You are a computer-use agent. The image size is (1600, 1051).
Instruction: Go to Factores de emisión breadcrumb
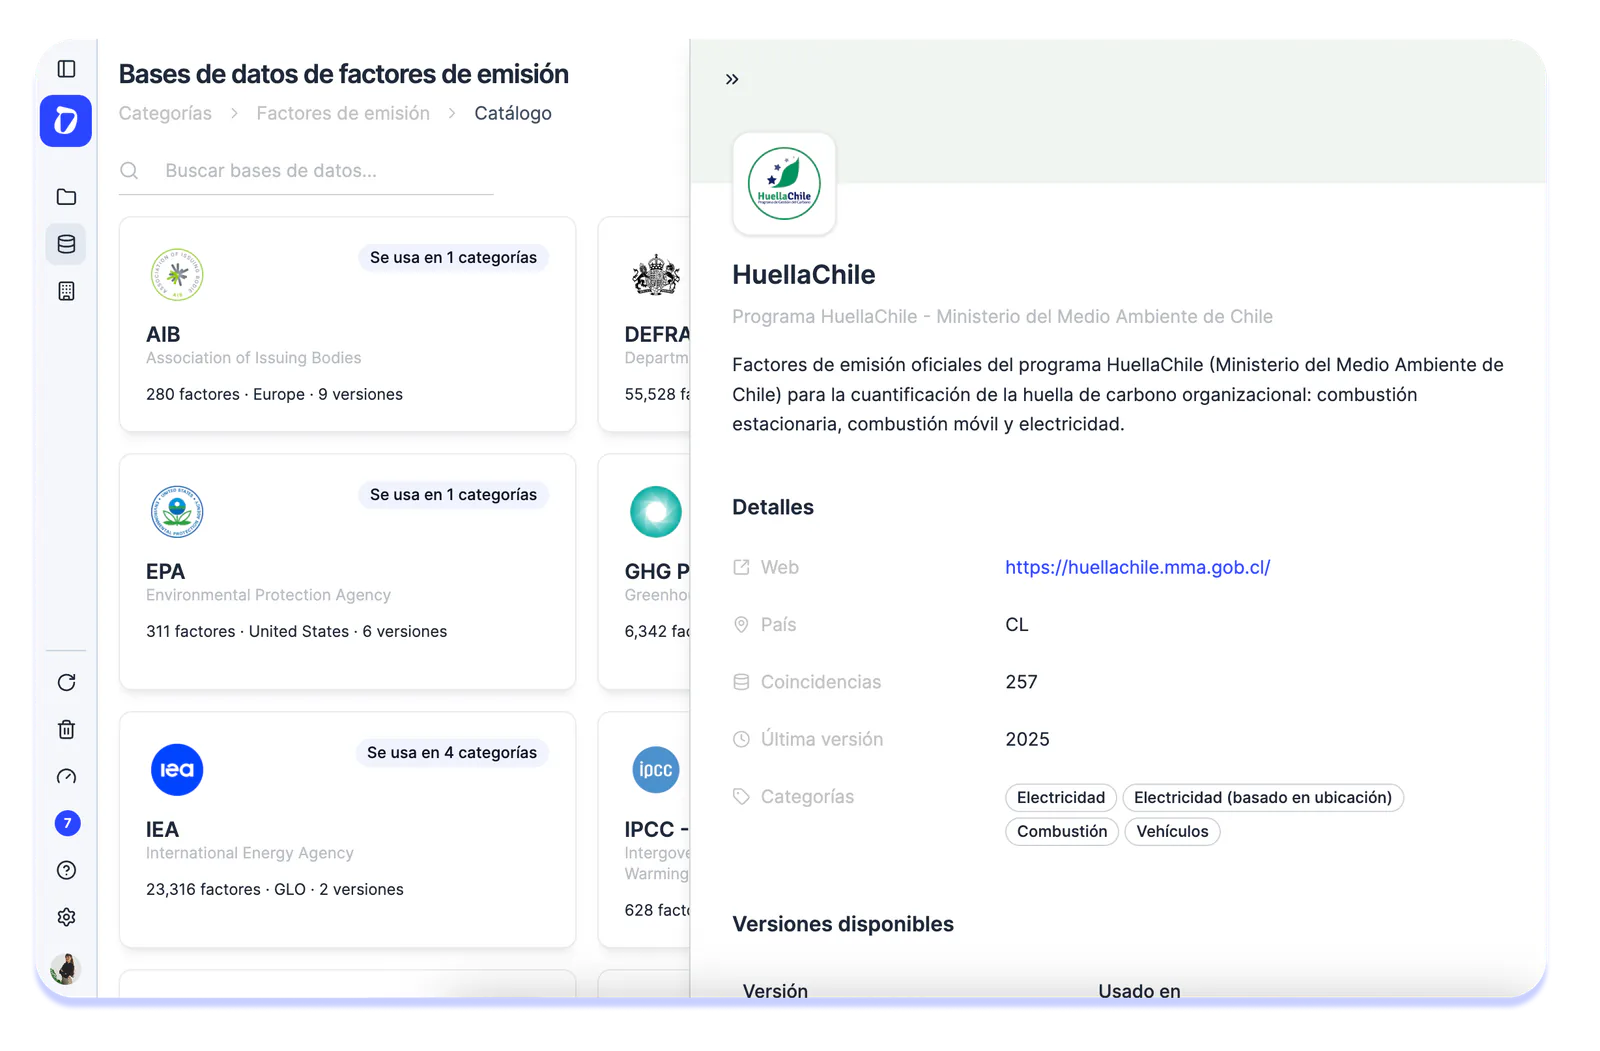coord(343,113)
